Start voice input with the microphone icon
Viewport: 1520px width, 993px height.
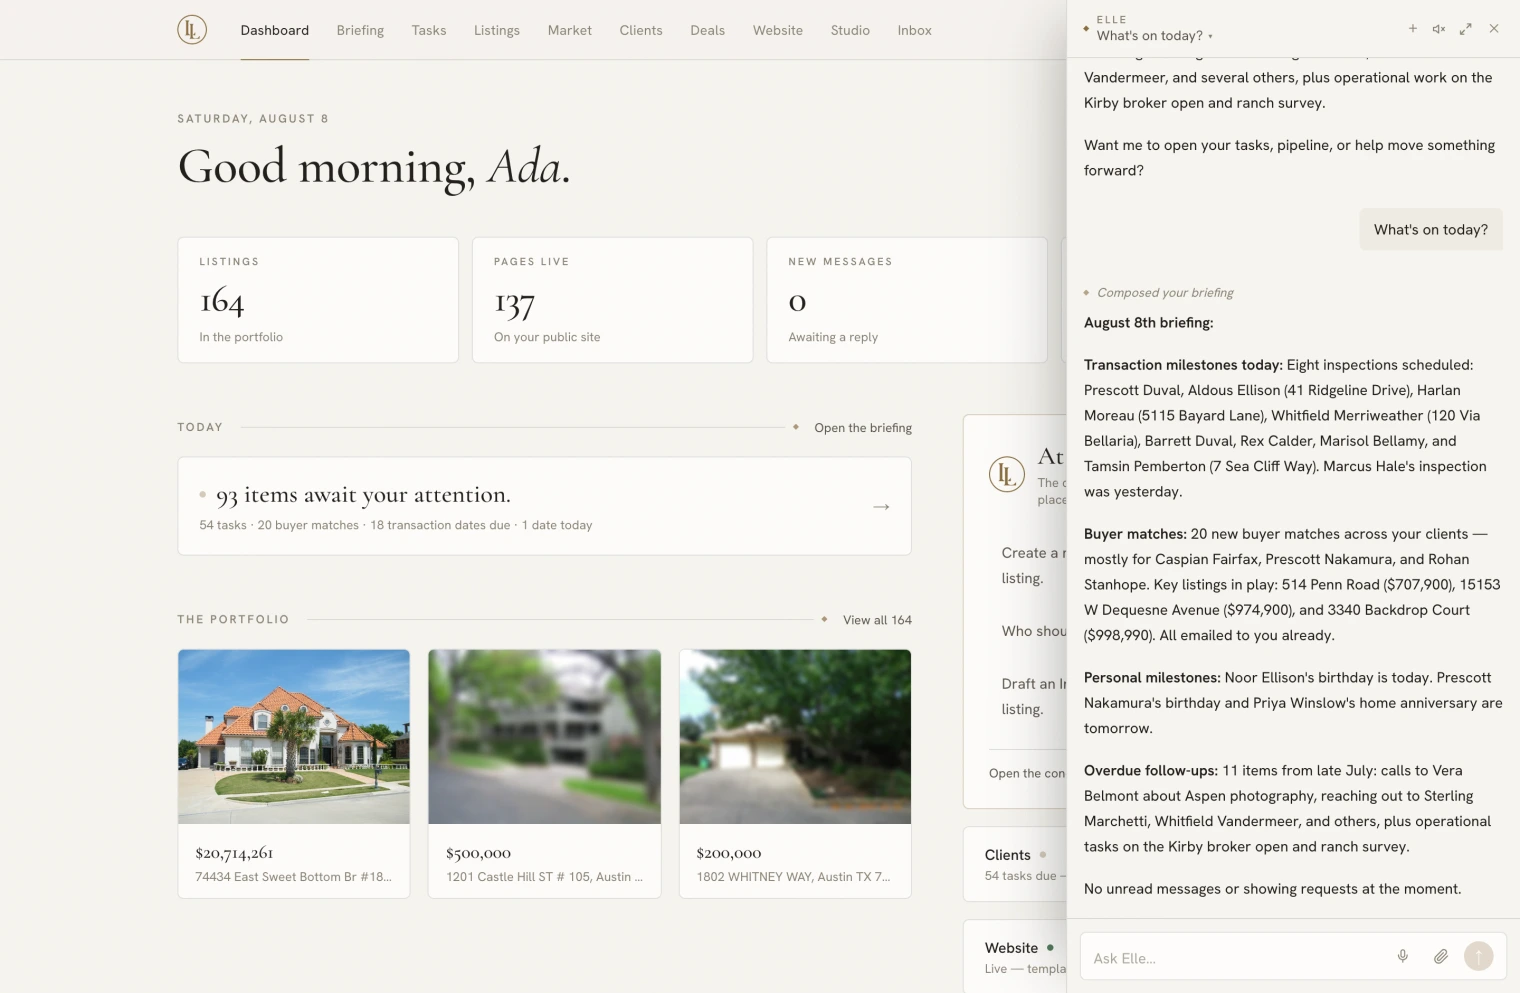(1403, 957)
